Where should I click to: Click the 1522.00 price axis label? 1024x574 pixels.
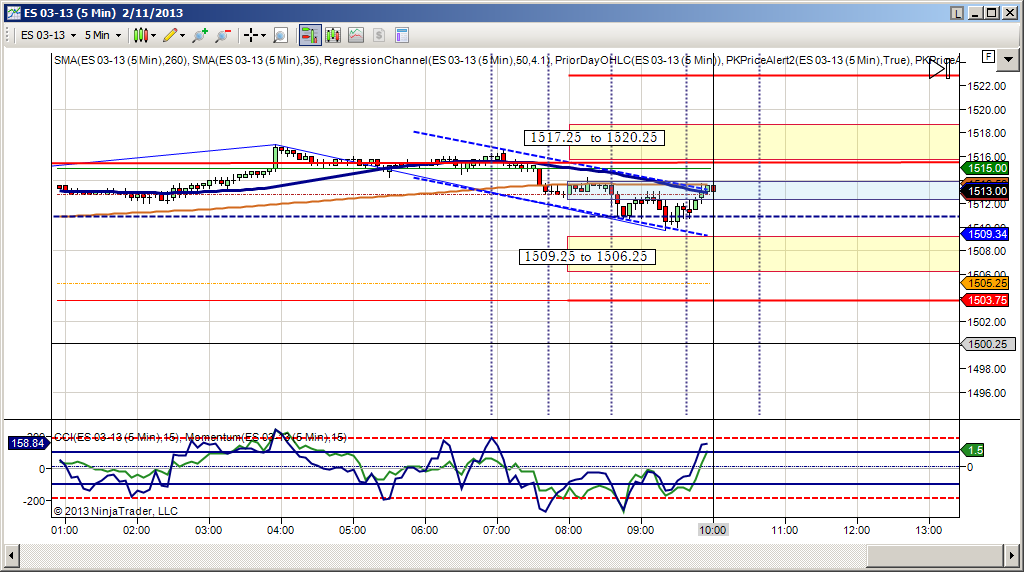(x=987, y=86)
